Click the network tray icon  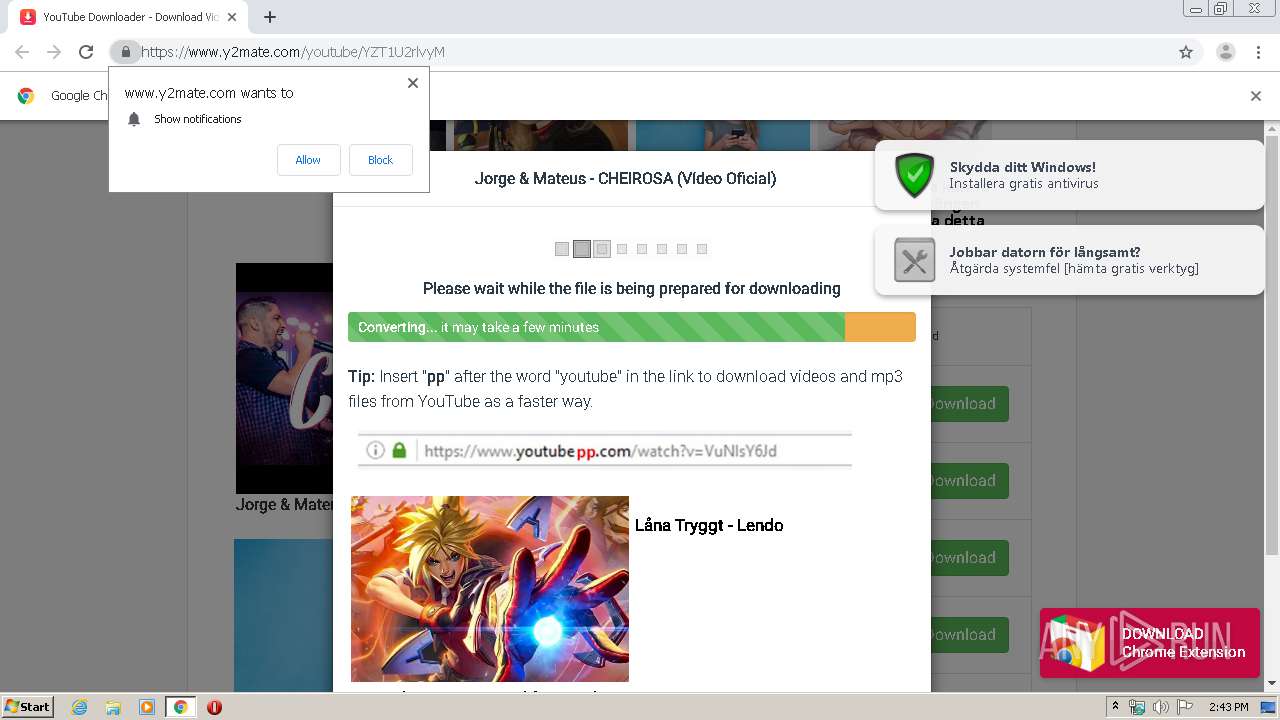tap(1137, 707)
